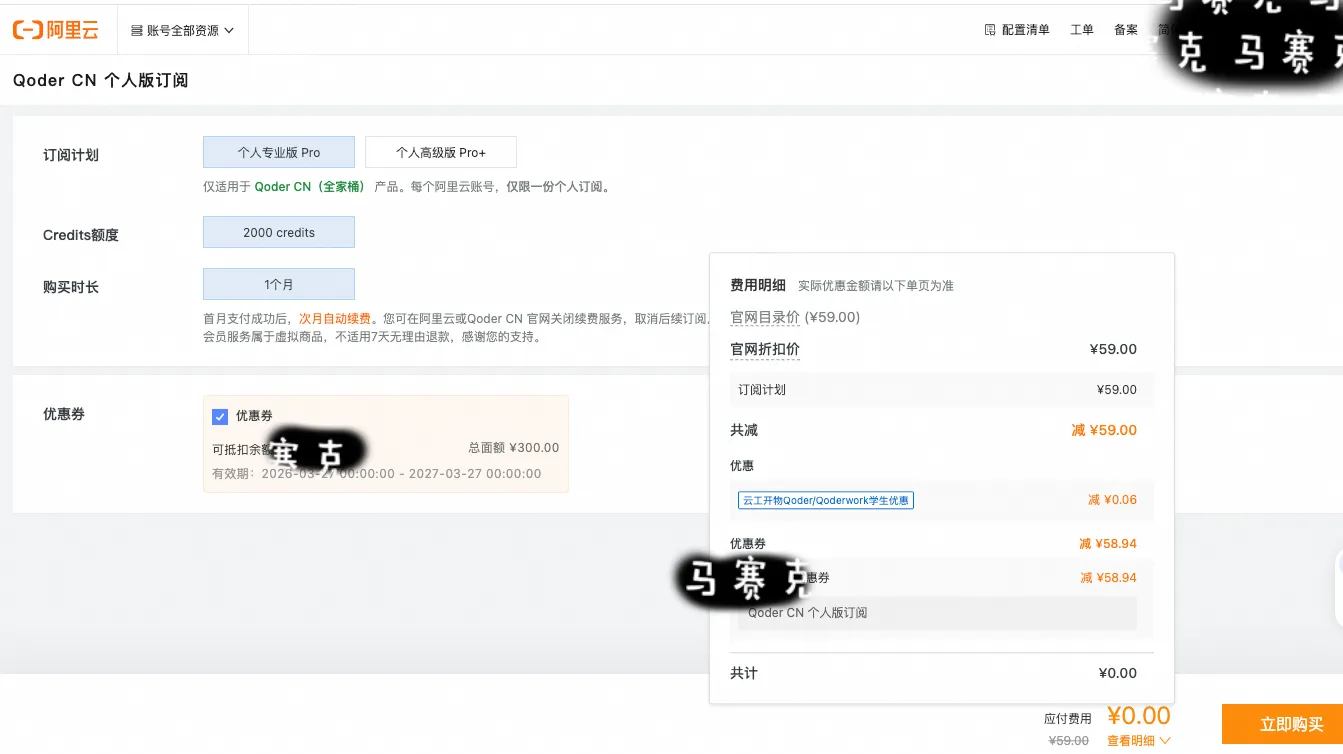Click the 减 ¥0.06 discount amount
Image resolution: width=1343 pixels, height=754 pixels.
[x=1112, y=500]
